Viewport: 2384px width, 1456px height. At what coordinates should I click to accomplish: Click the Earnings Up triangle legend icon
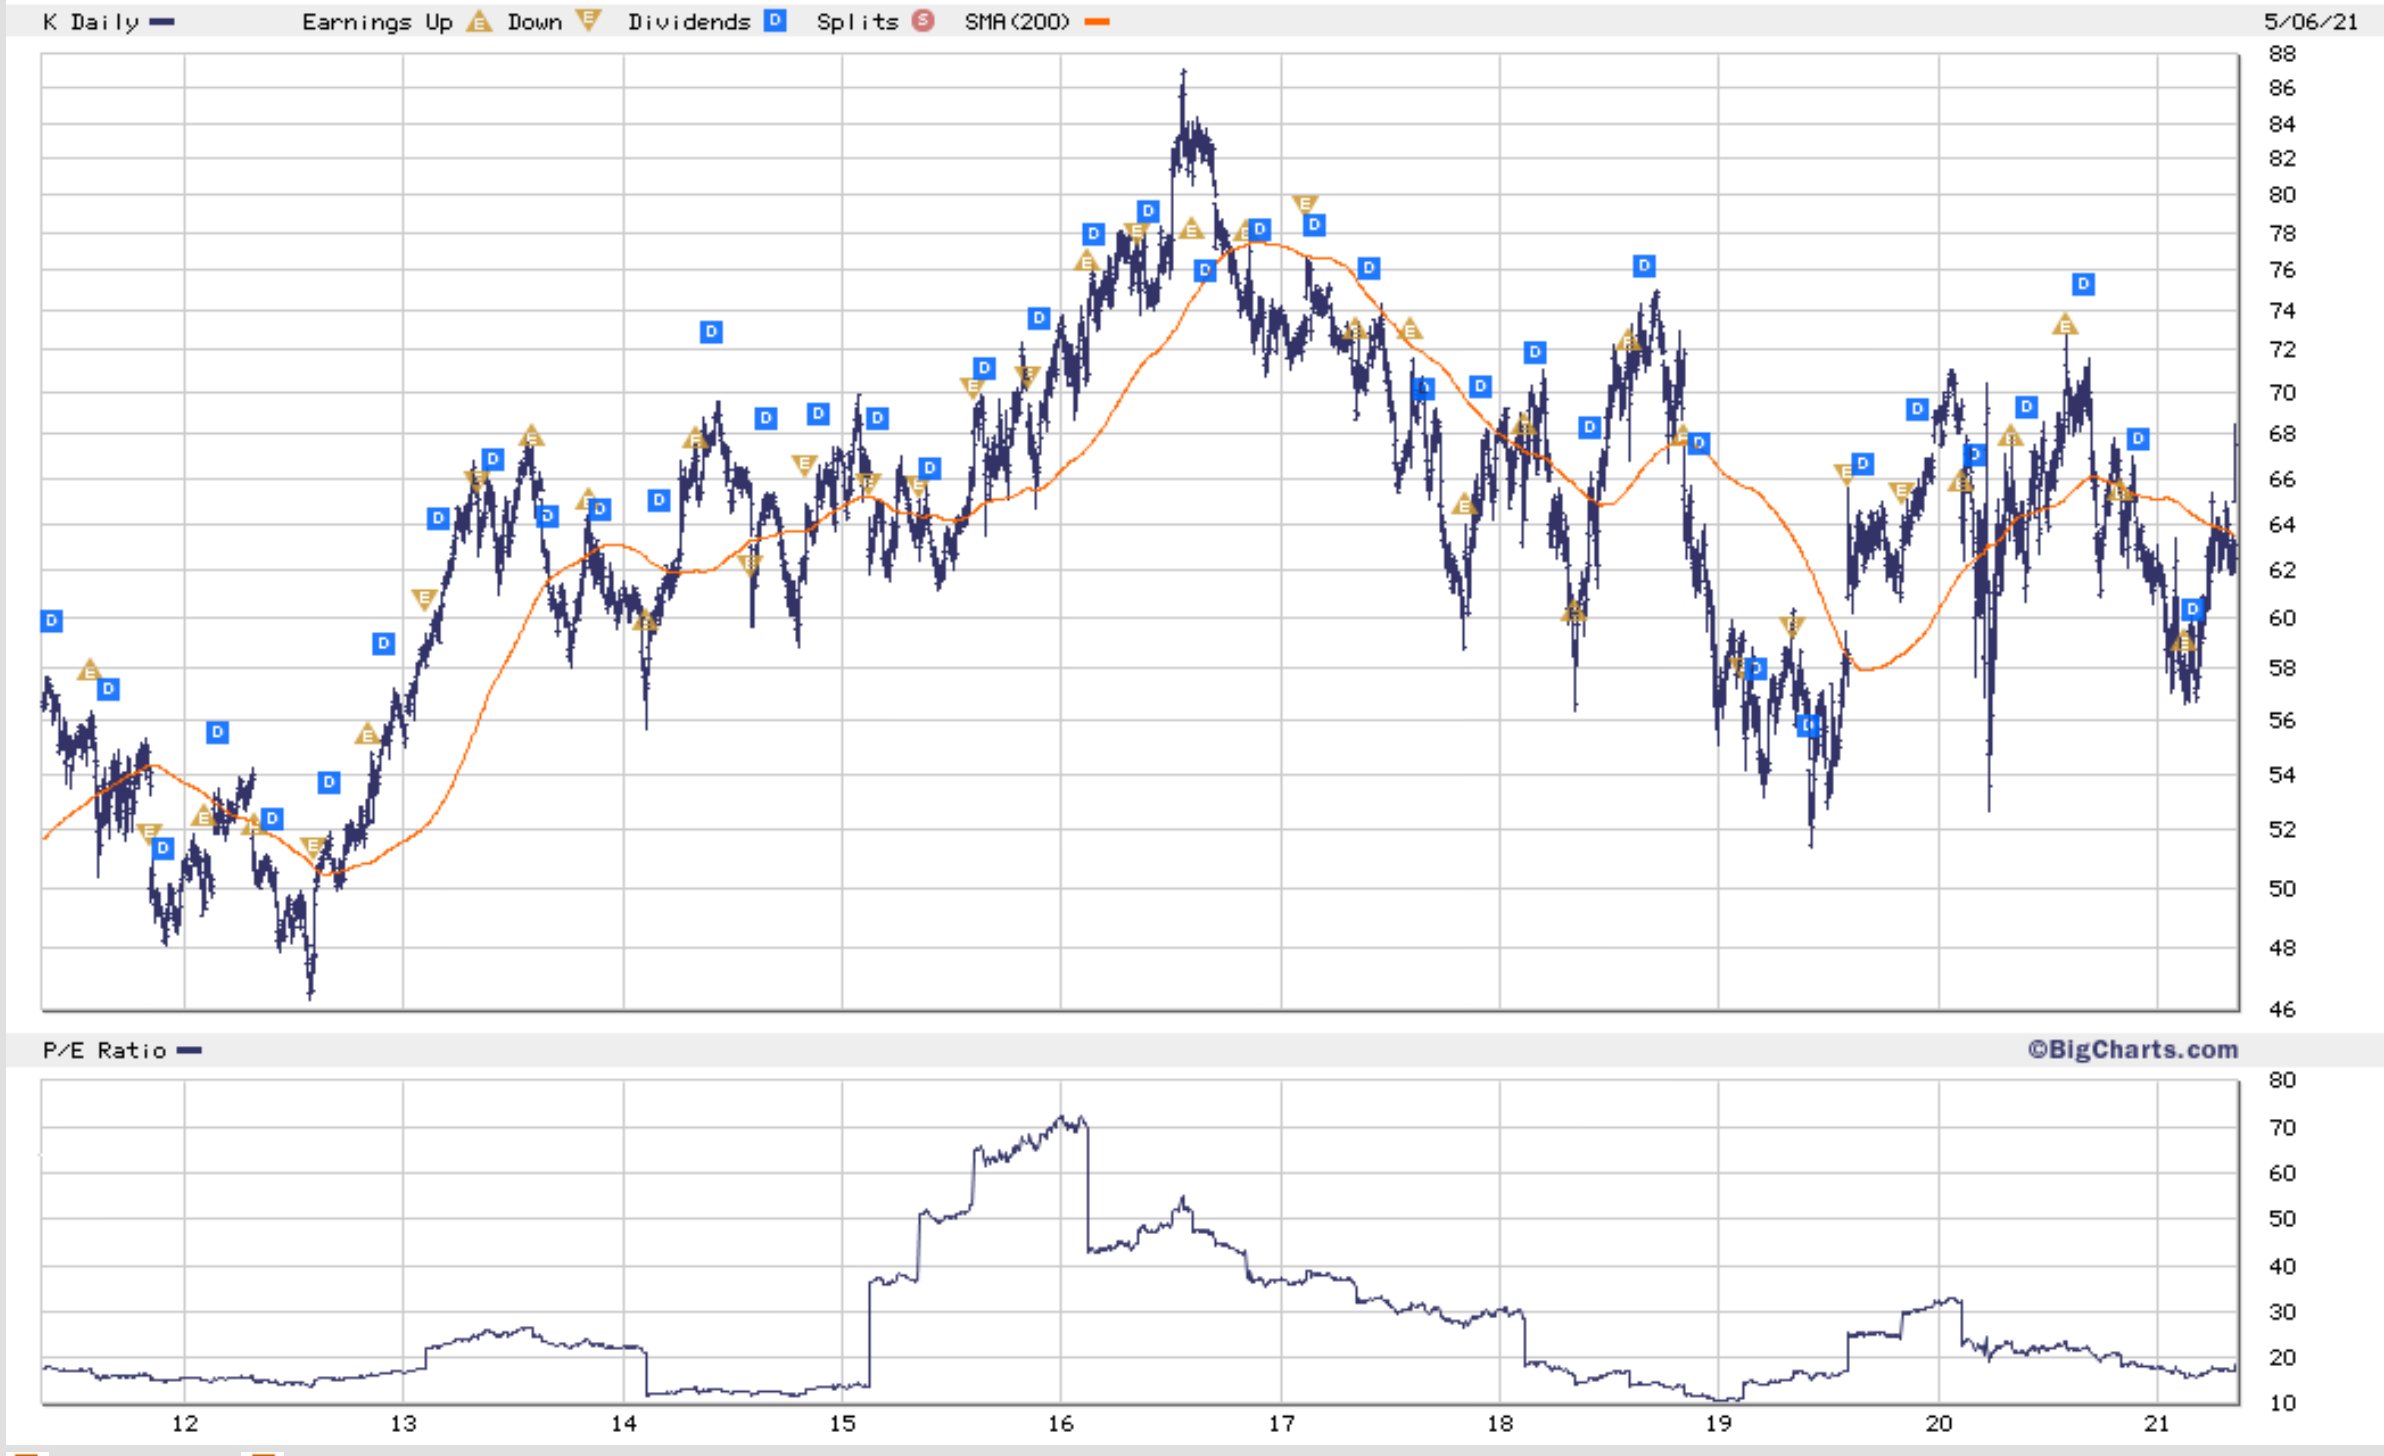480,21
